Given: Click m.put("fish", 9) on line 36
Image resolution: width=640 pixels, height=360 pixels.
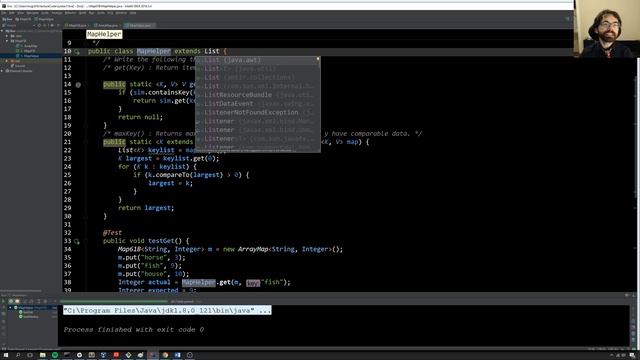Looking at the screenshot, I should (x=150, y=266).
